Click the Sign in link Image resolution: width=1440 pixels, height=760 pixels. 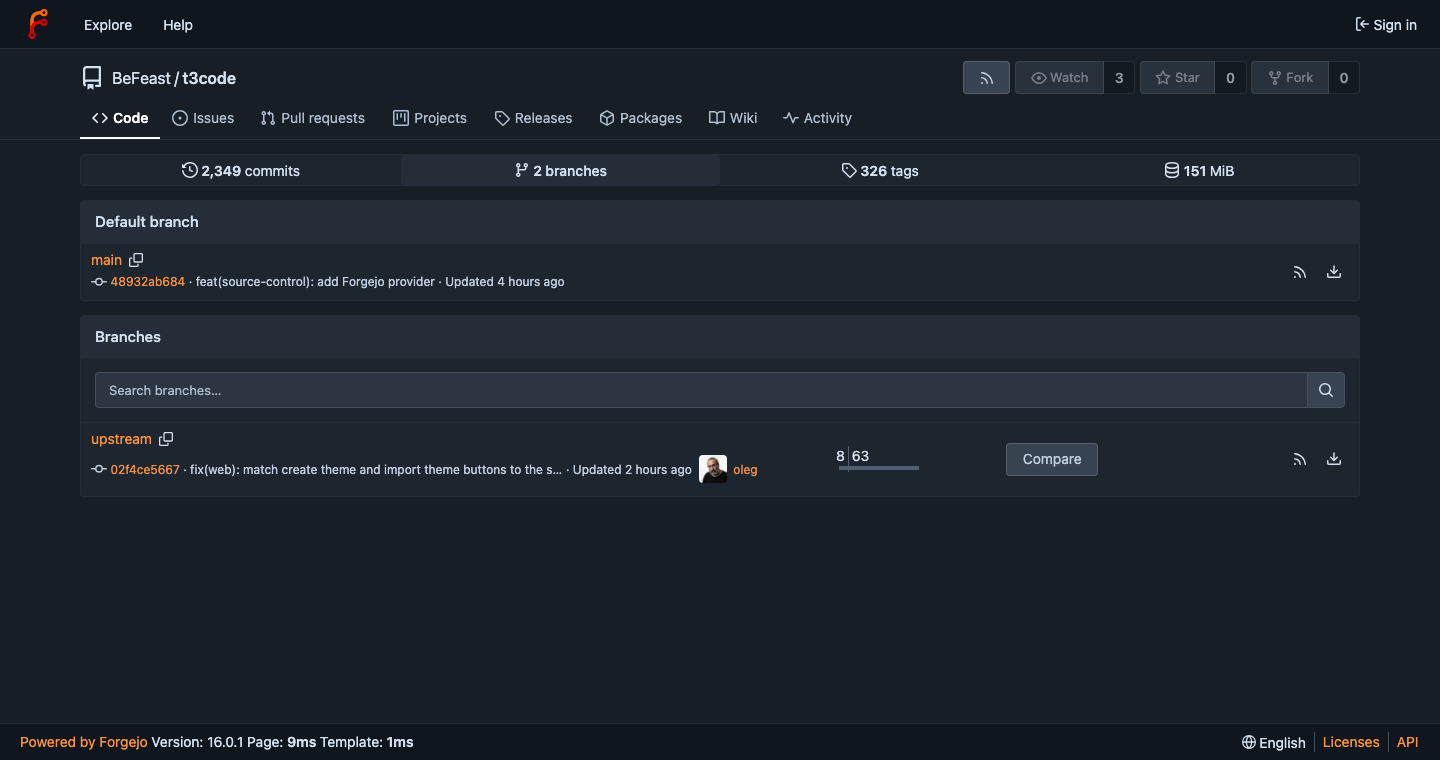coord(1386,25)
